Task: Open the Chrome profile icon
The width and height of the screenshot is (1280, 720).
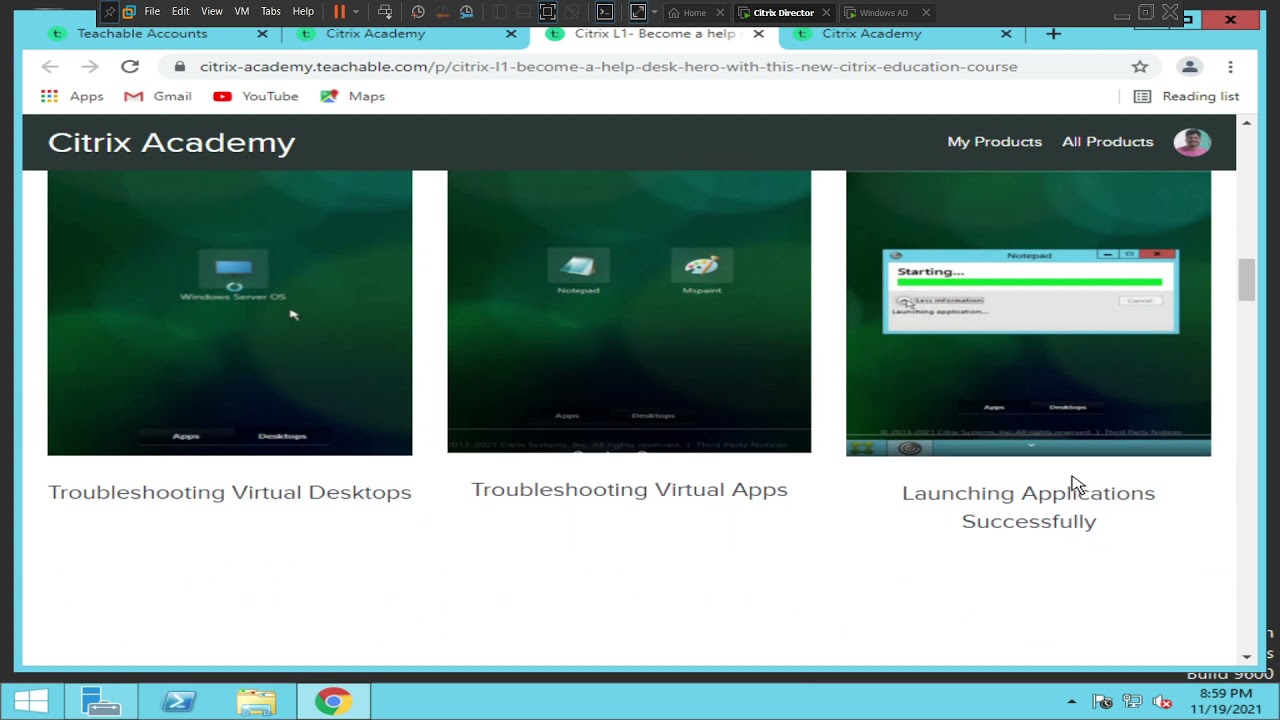Action: 1189,66
